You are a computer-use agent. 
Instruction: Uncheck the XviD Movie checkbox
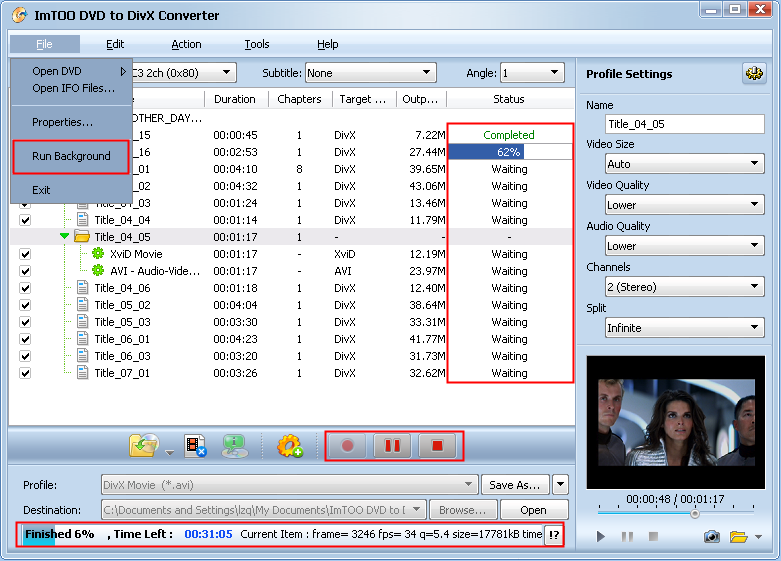pos(25,254)
